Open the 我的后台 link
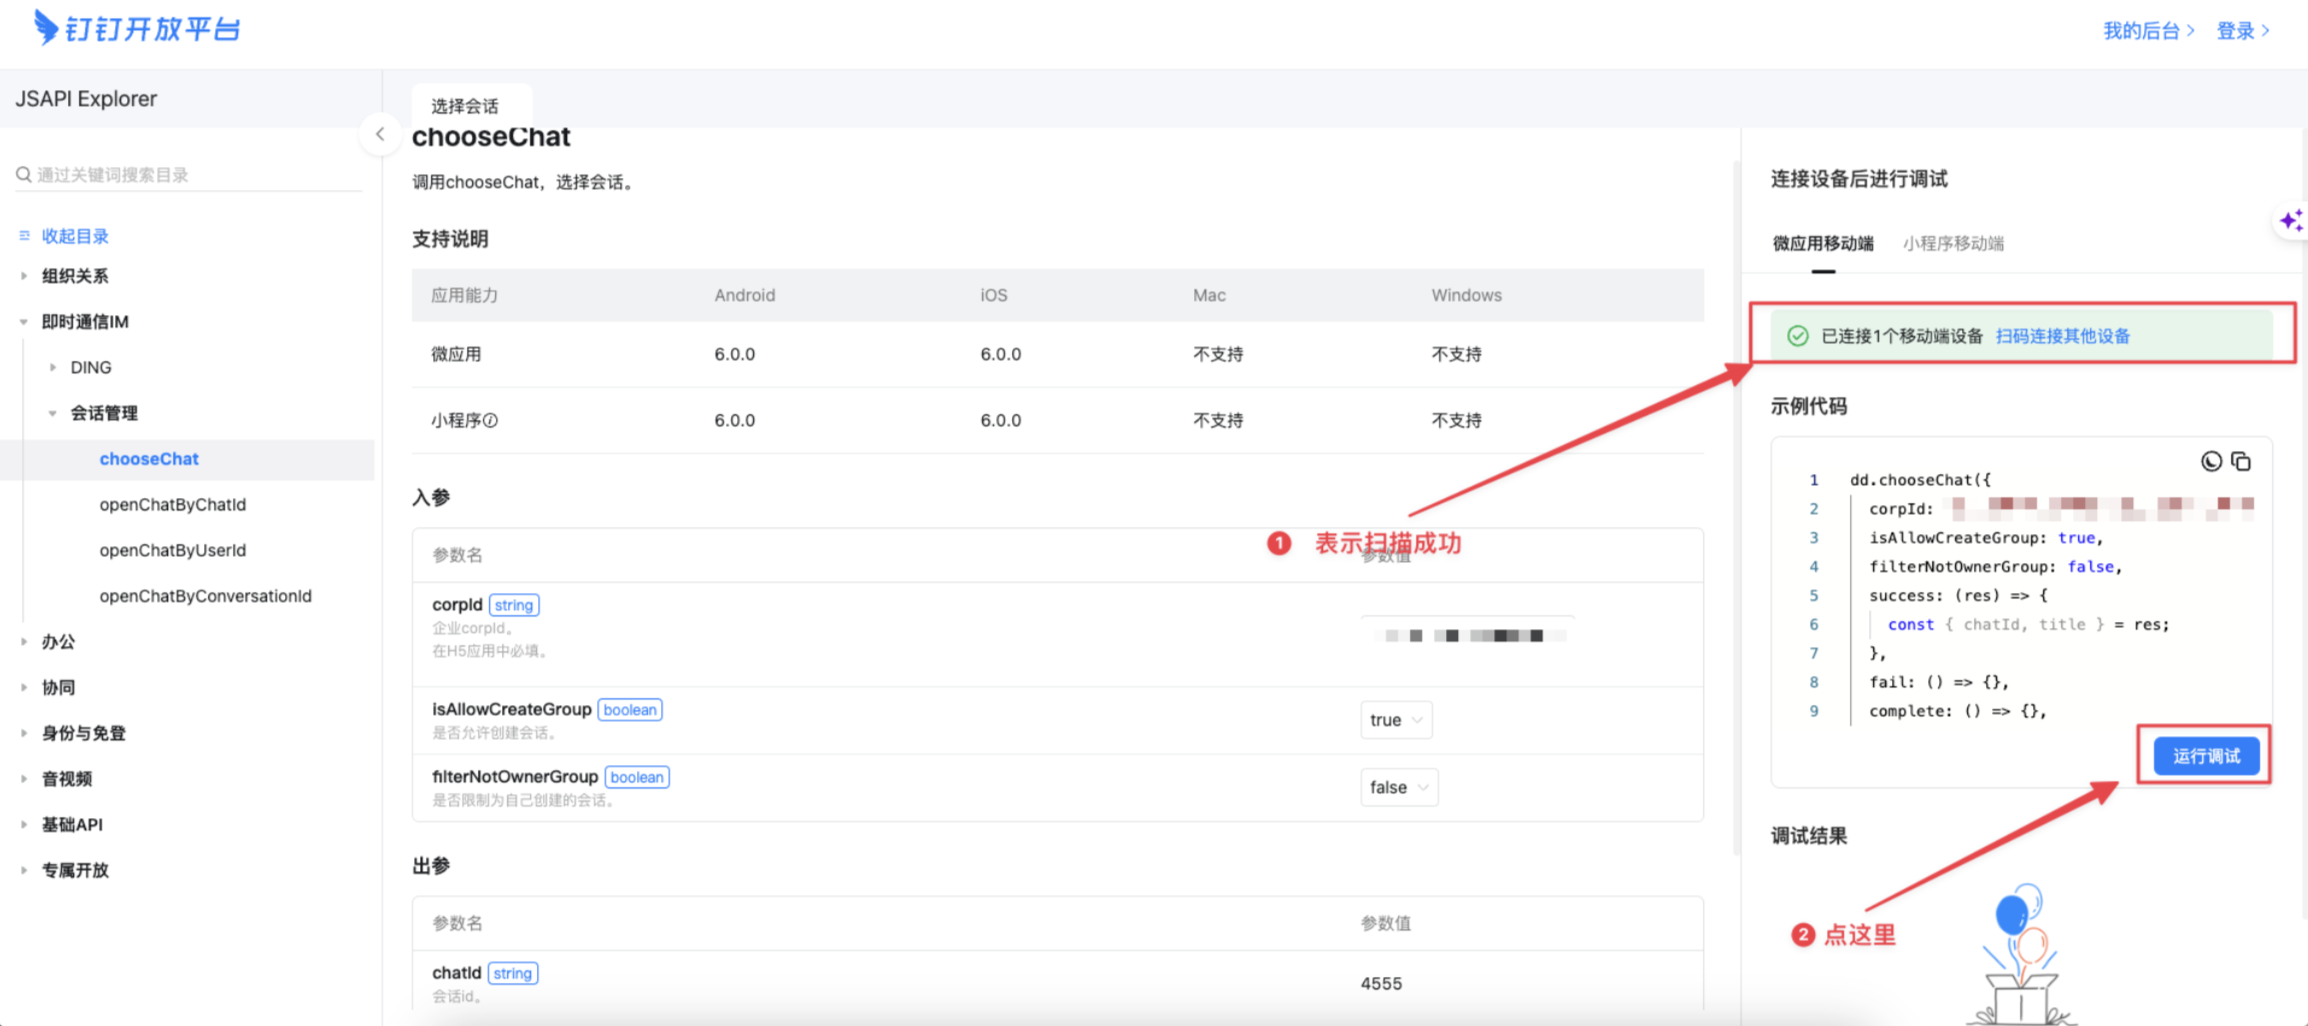The height and width of the screenshot is (1026, 2308). [x=2148, y=31]
